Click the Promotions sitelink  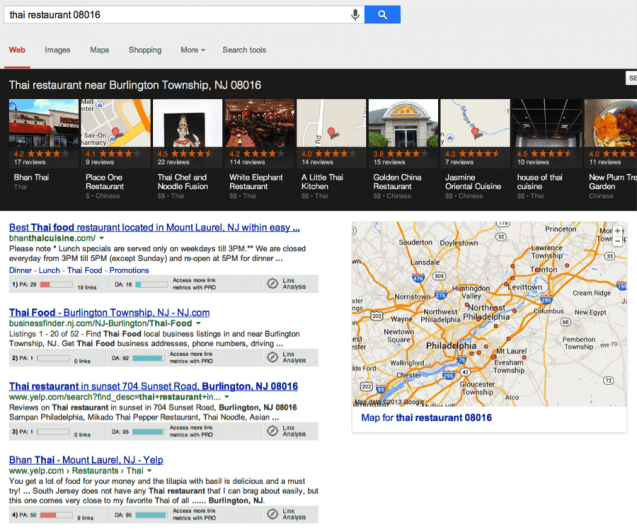point(129,270)
